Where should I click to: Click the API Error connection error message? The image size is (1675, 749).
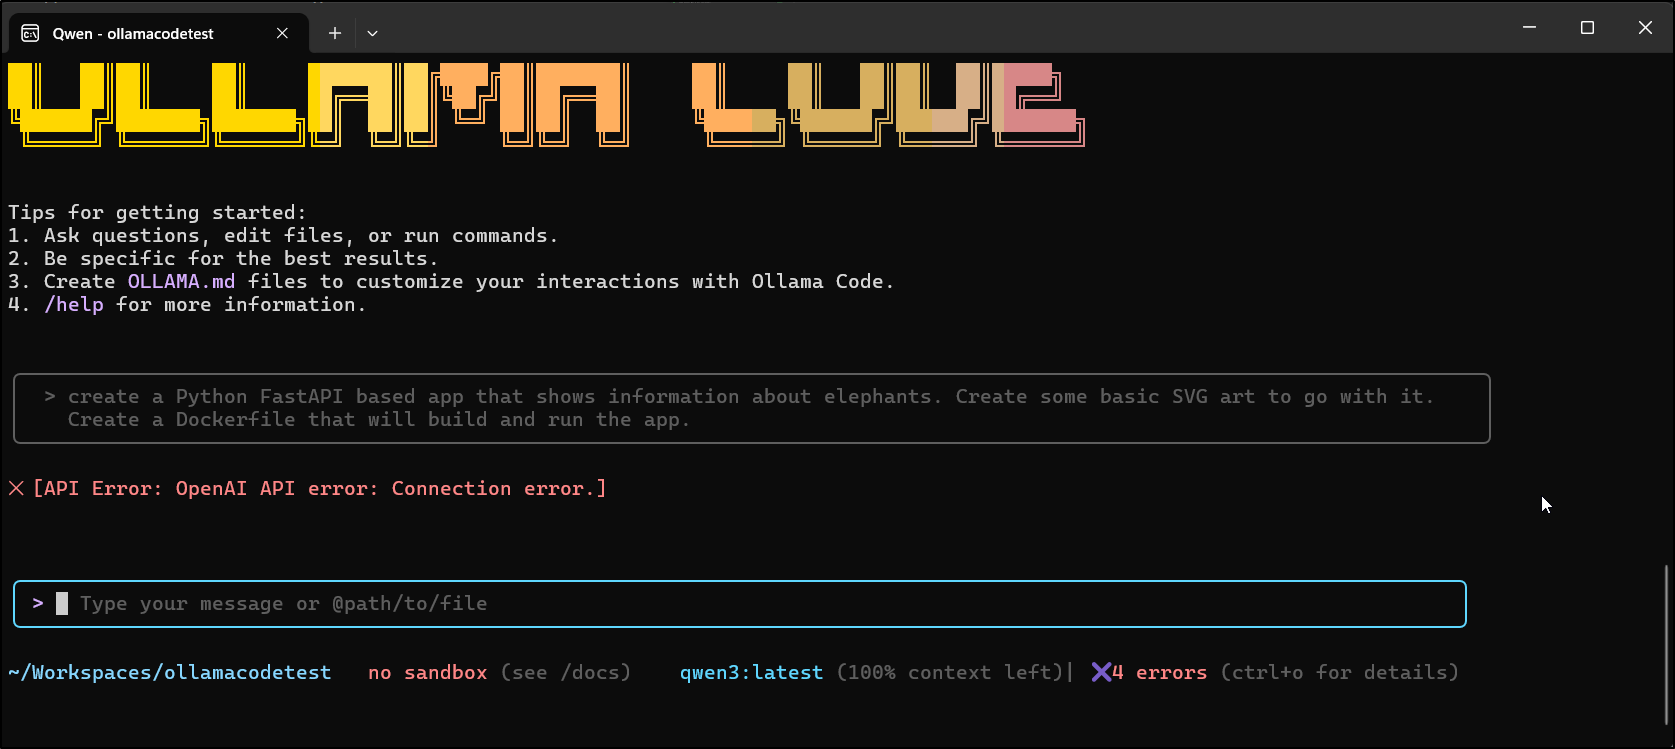[320, 488]
